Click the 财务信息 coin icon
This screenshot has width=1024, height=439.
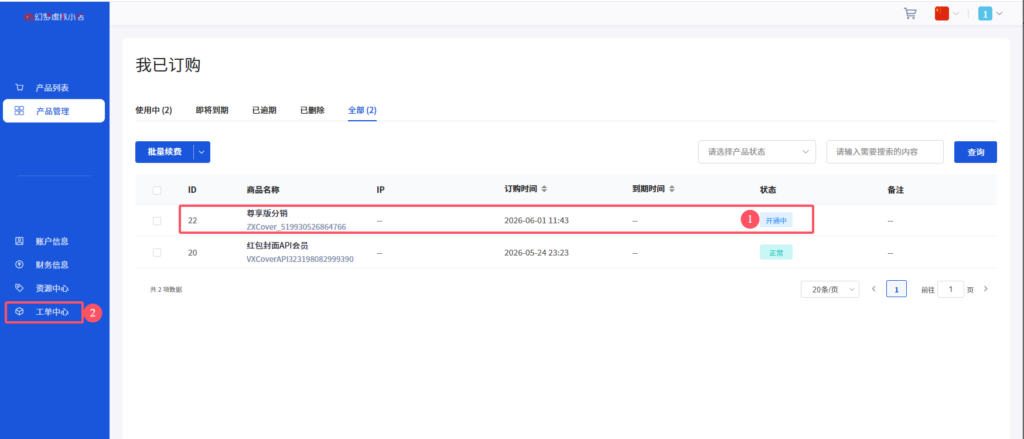19,265
